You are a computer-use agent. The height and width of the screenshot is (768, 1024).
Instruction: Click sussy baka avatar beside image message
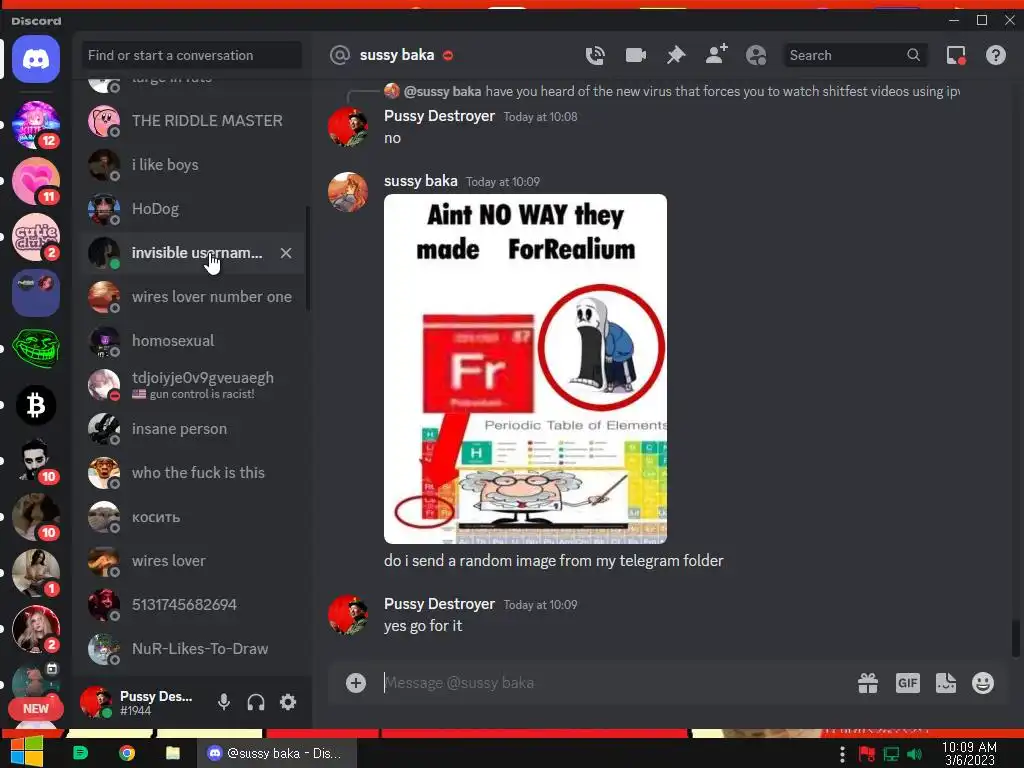click(347, 192)
